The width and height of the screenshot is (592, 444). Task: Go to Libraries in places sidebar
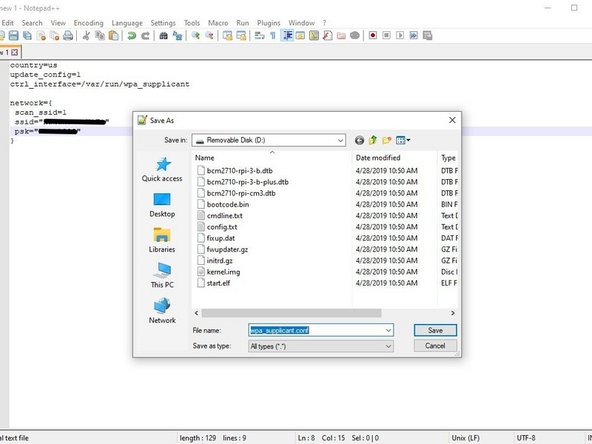pyautogui.click(x=162, y=240)
